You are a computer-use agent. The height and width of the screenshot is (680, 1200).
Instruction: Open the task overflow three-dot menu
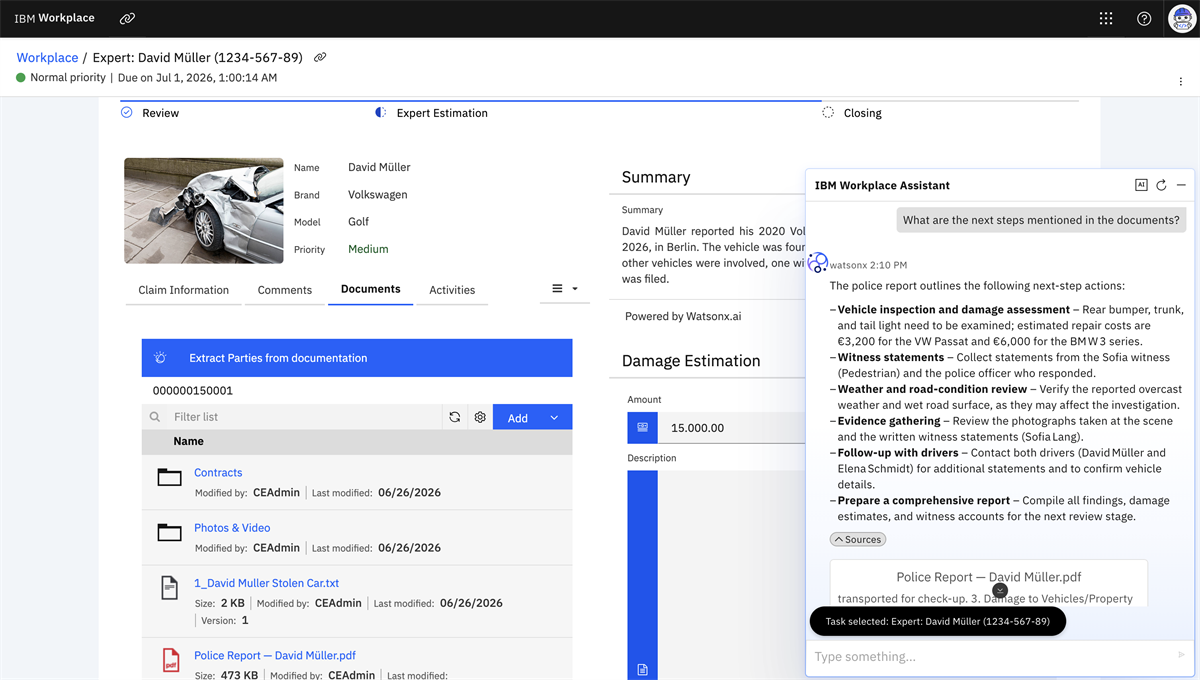[1181, 82]
